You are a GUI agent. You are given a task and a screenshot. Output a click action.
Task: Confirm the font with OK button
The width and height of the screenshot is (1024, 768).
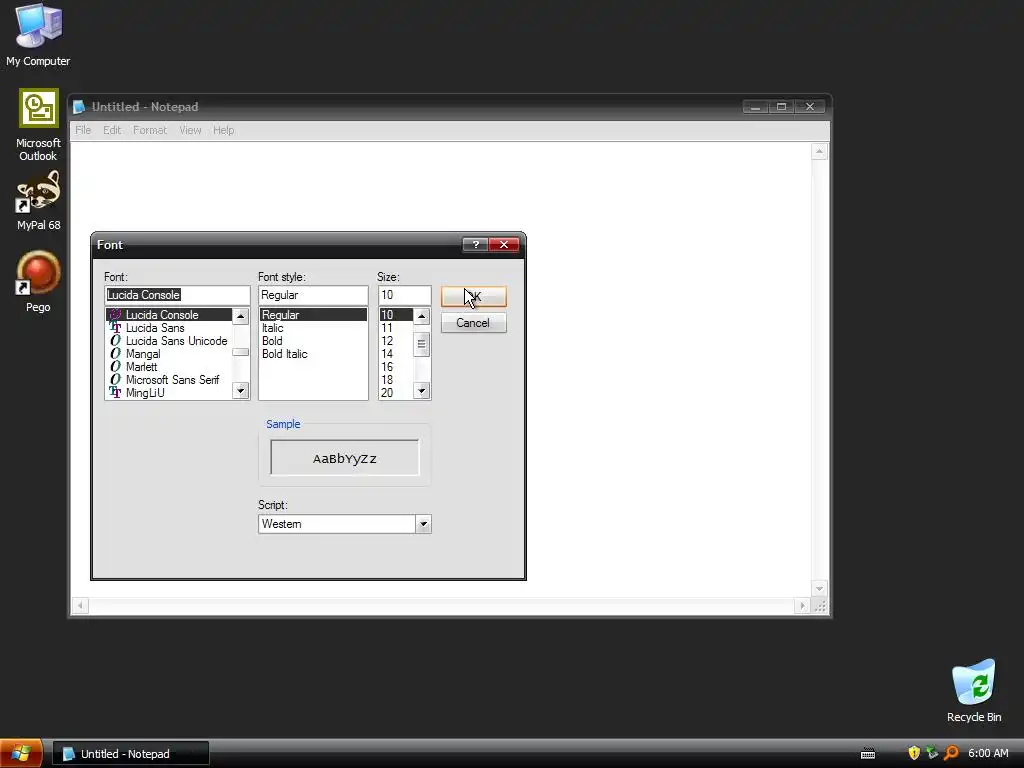click(x=473, y=296)
